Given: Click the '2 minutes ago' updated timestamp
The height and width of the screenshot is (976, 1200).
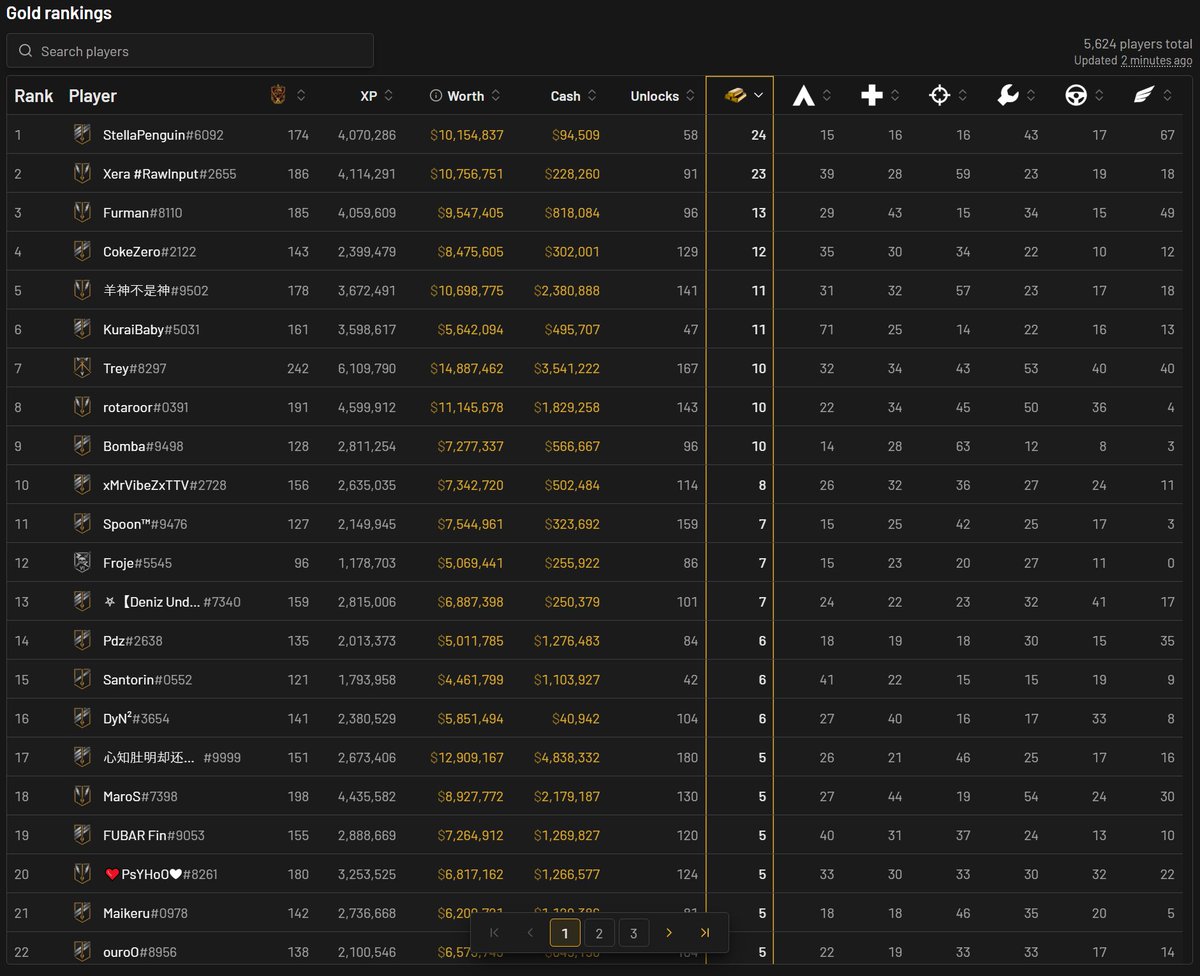Looking at the screenshot, I should point(1156,60).
